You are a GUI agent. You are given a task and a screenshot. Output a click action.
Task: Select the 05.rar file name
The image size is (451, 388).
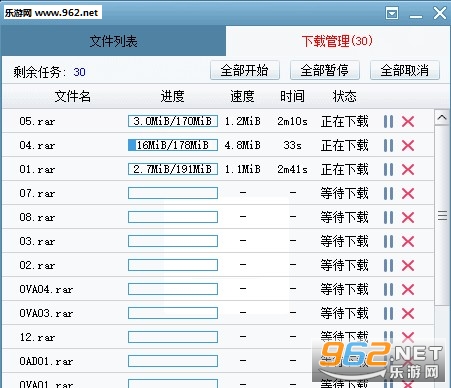(37, 121)
